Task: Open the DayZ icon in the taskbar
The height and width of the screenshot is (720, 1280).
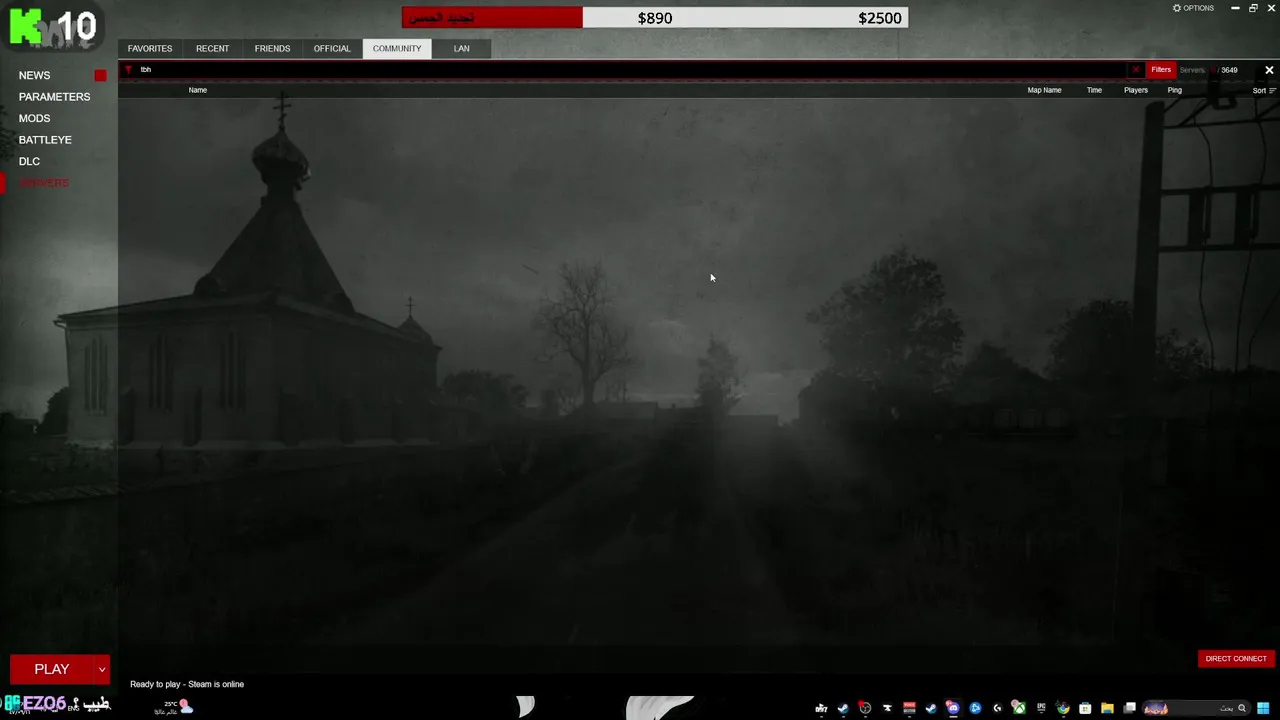Action: 821,708
